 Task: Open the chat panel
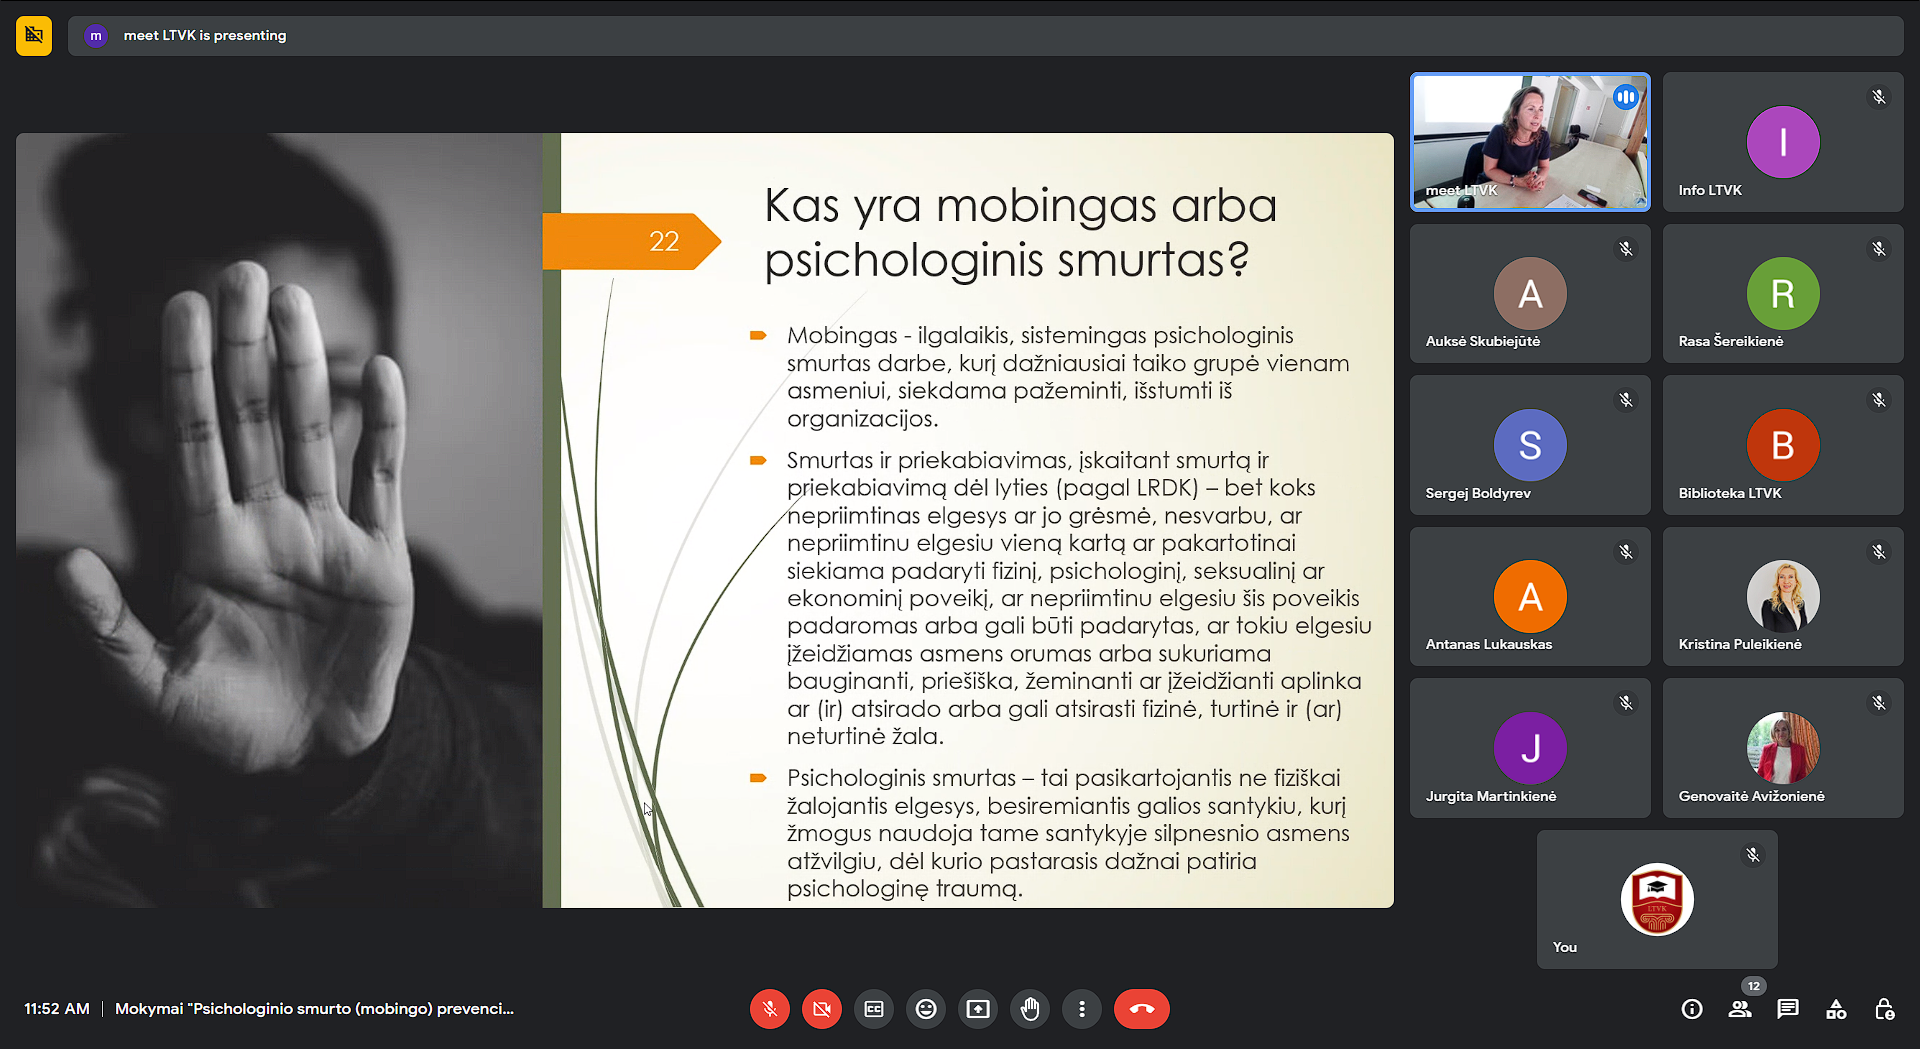[x=1788, y=1009]
